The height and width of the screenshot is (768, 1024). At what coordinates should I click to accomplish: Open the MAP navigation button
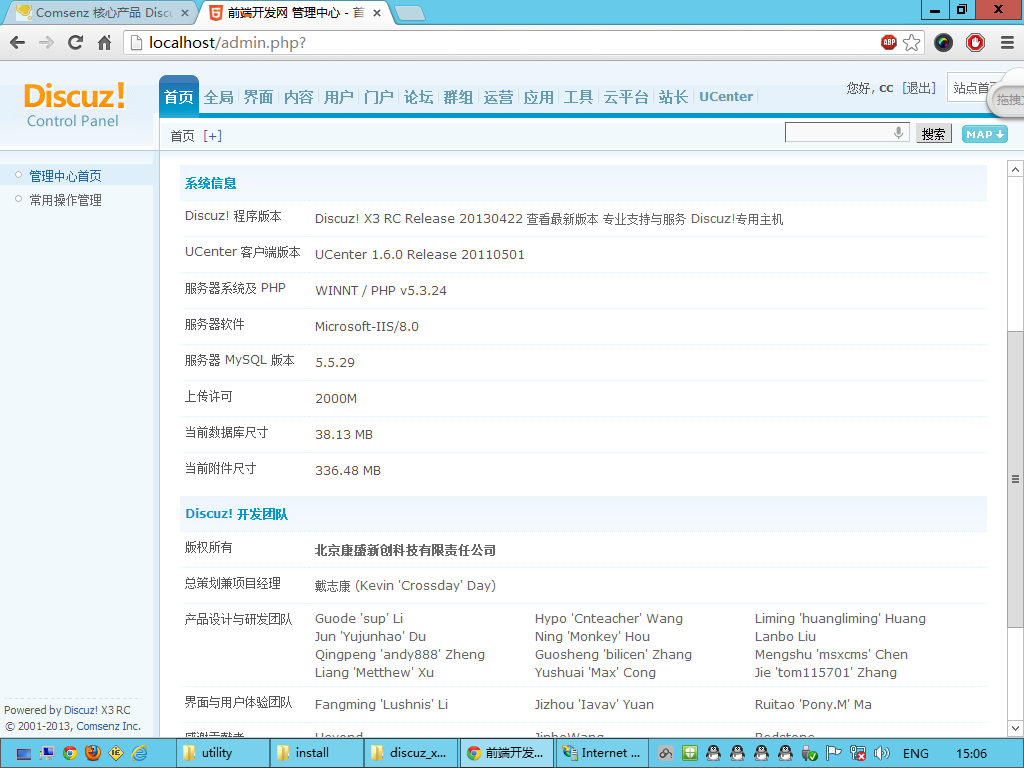click(985, 135)
